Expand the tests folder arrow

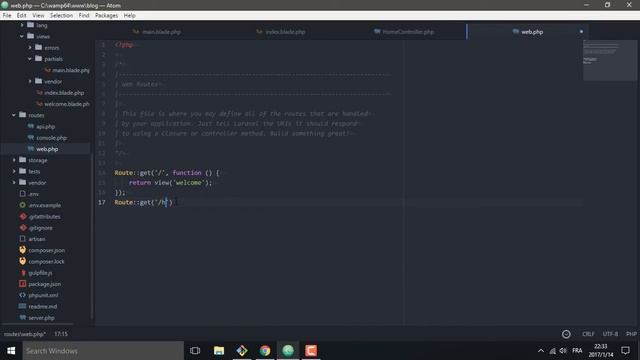(x=14, y=171)
